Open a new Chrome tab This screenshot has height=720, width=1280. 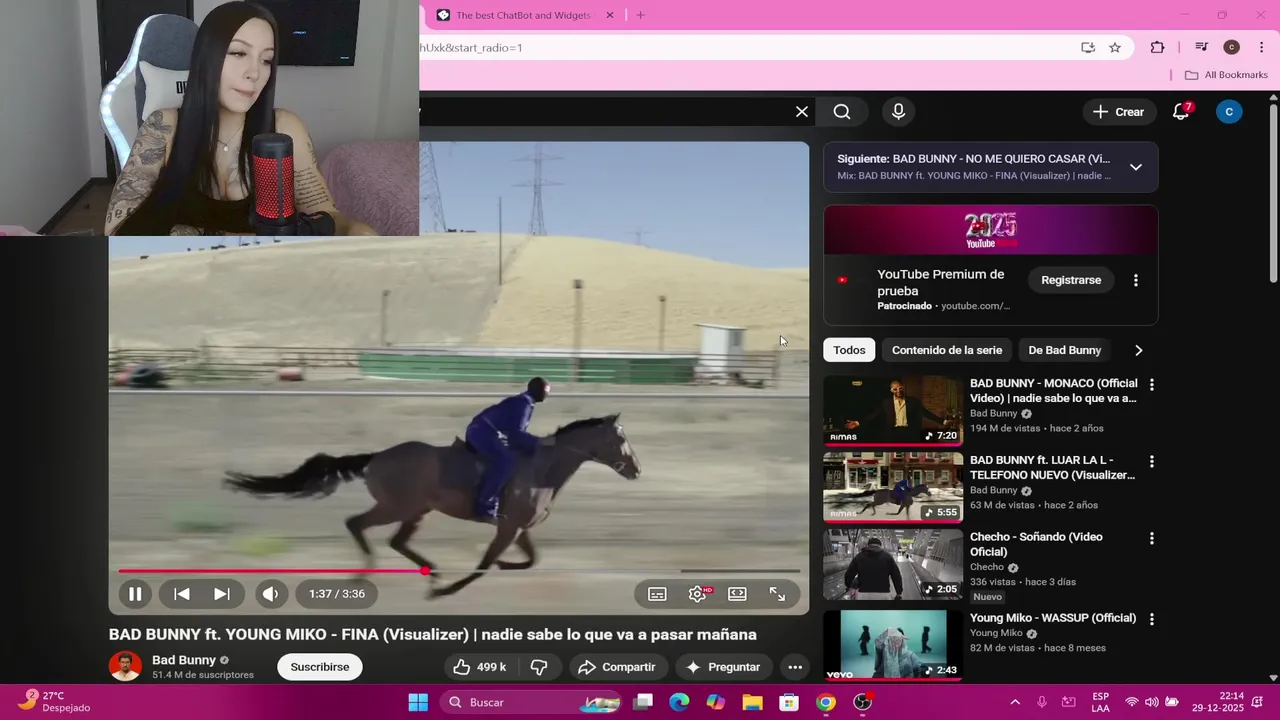coord(641,15)
